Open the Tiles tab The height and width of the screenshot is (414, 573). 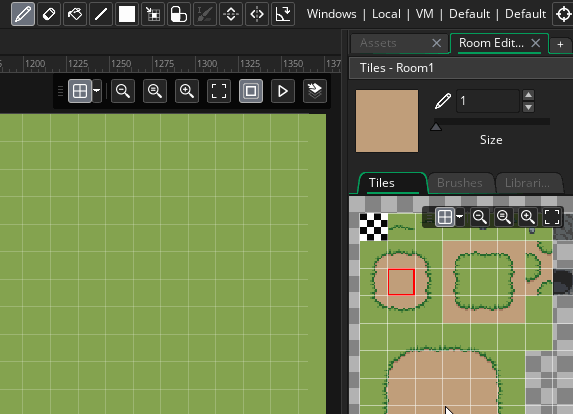coord(392,183)
